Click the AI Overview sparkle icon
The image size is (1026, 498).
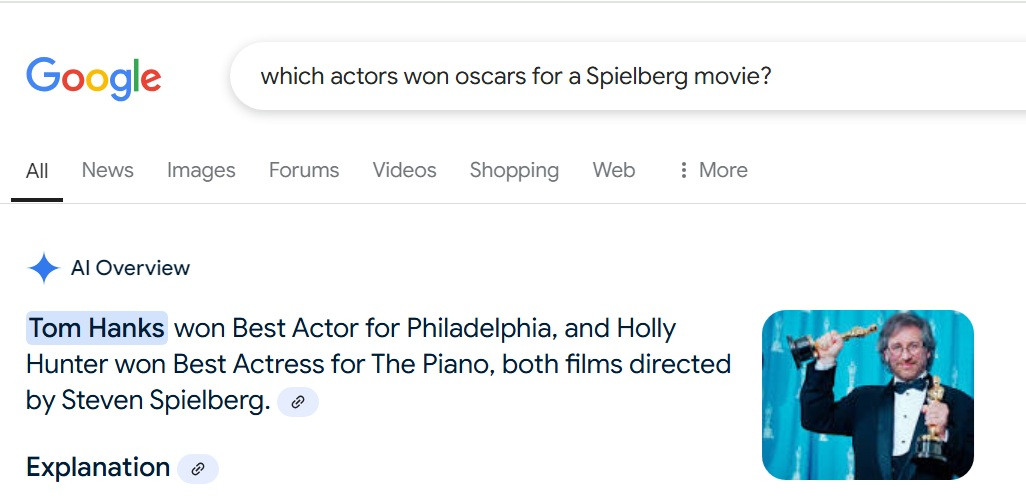pos(44,268)
